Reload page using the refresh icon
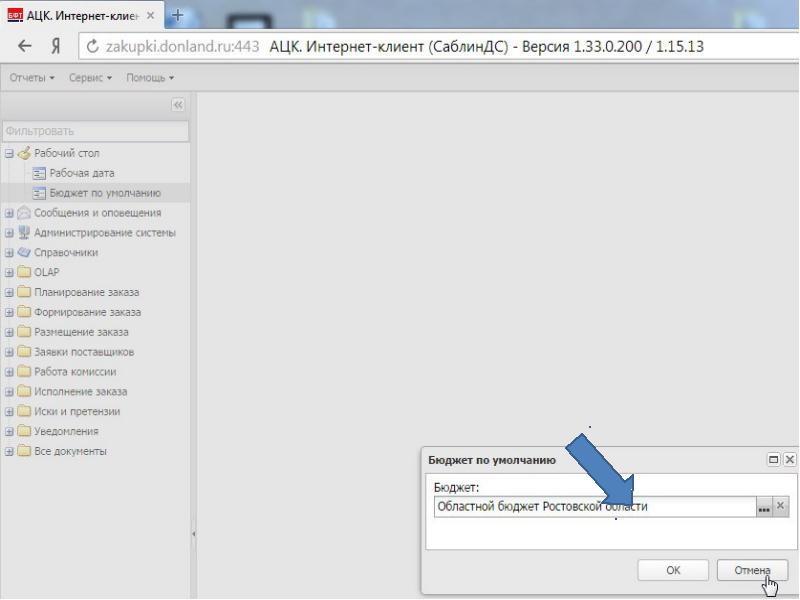 point(92,46)
